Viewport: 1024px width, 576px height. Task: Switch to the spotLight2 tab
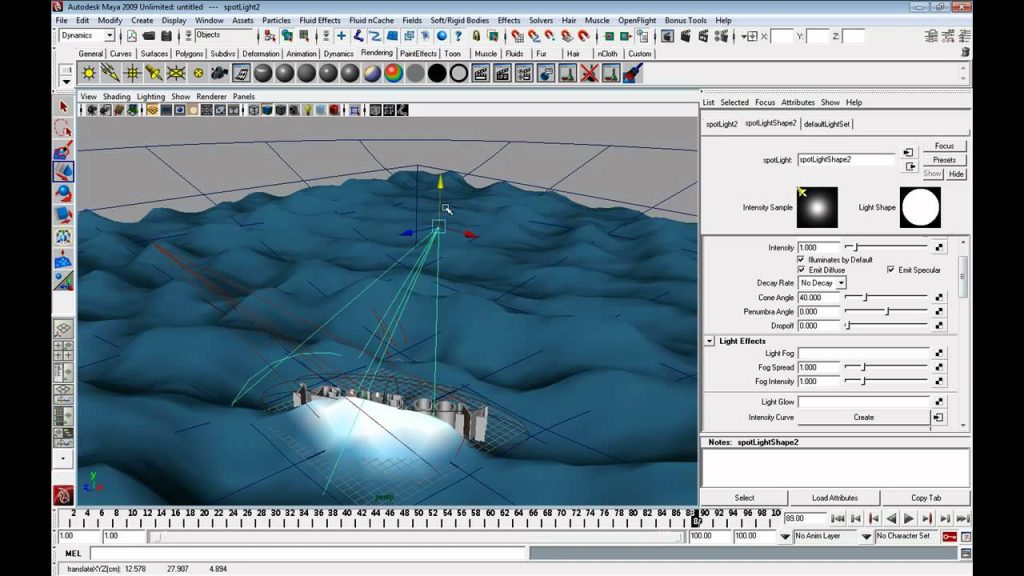tap(722, 124)
